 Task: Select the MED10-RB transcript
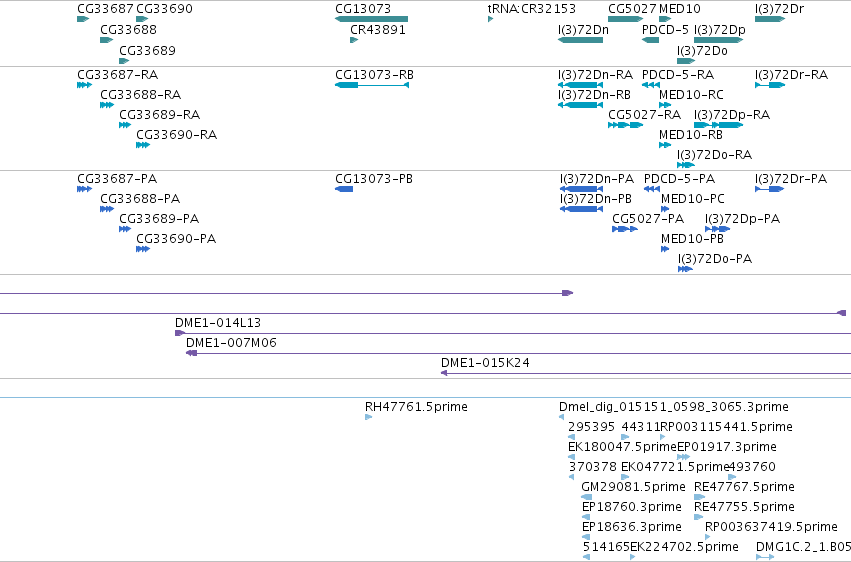pos(665,145)
